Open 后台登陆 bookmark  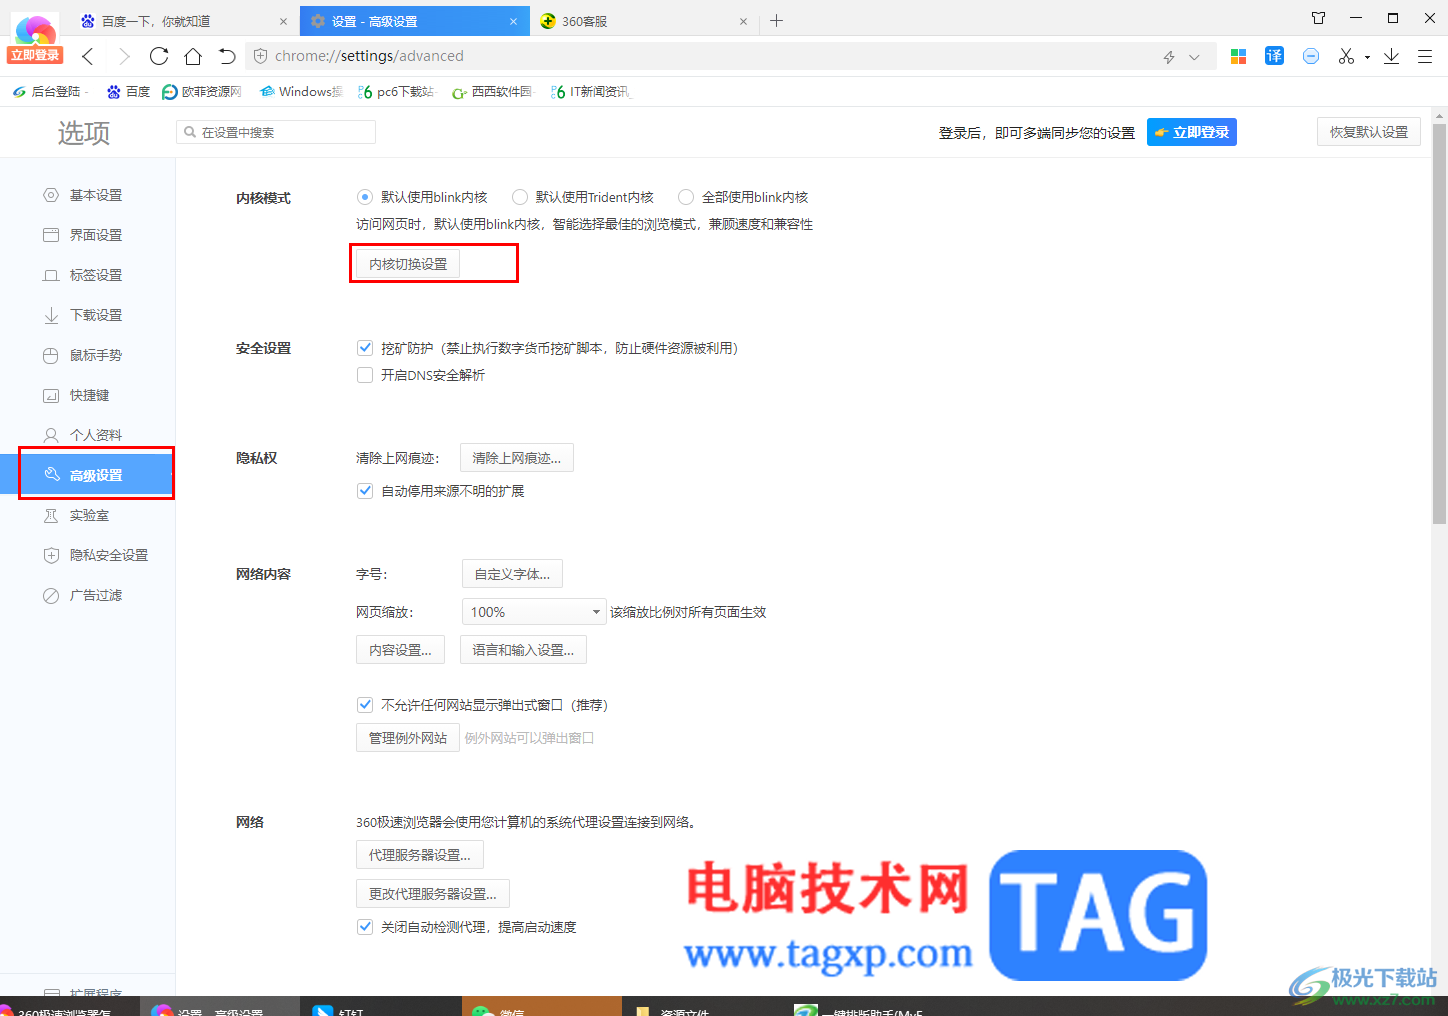click(48, 91)
